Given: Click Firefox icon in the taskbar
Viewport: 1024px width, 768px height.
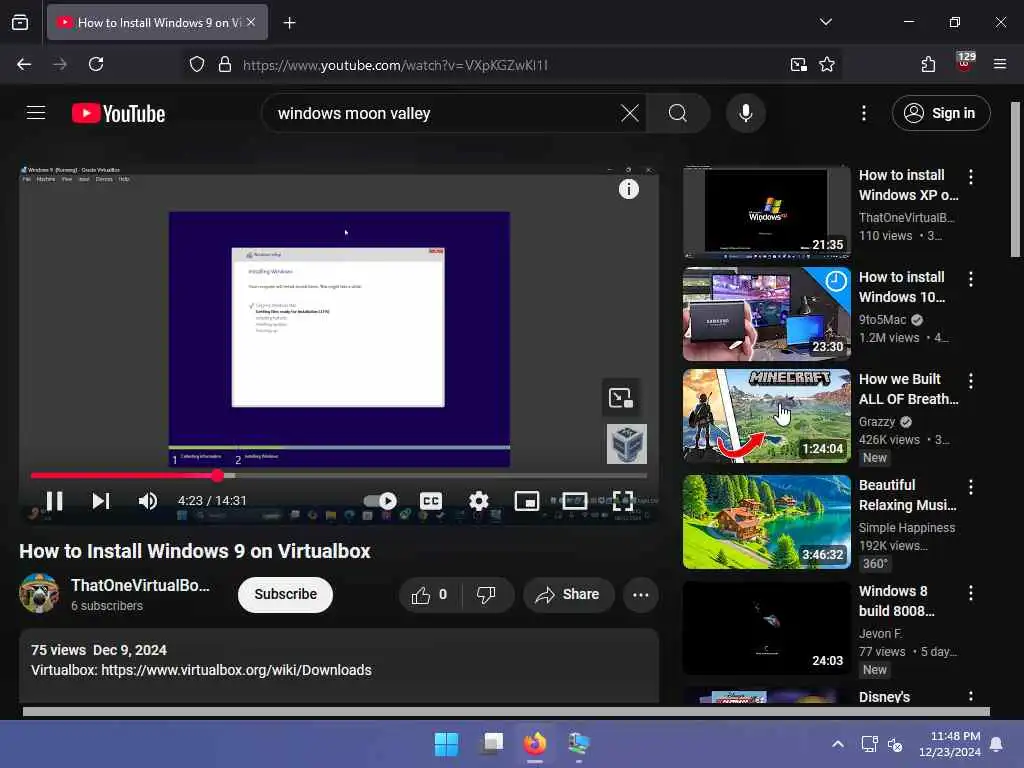Looking at the screenshot, I should tap(535, 744).
